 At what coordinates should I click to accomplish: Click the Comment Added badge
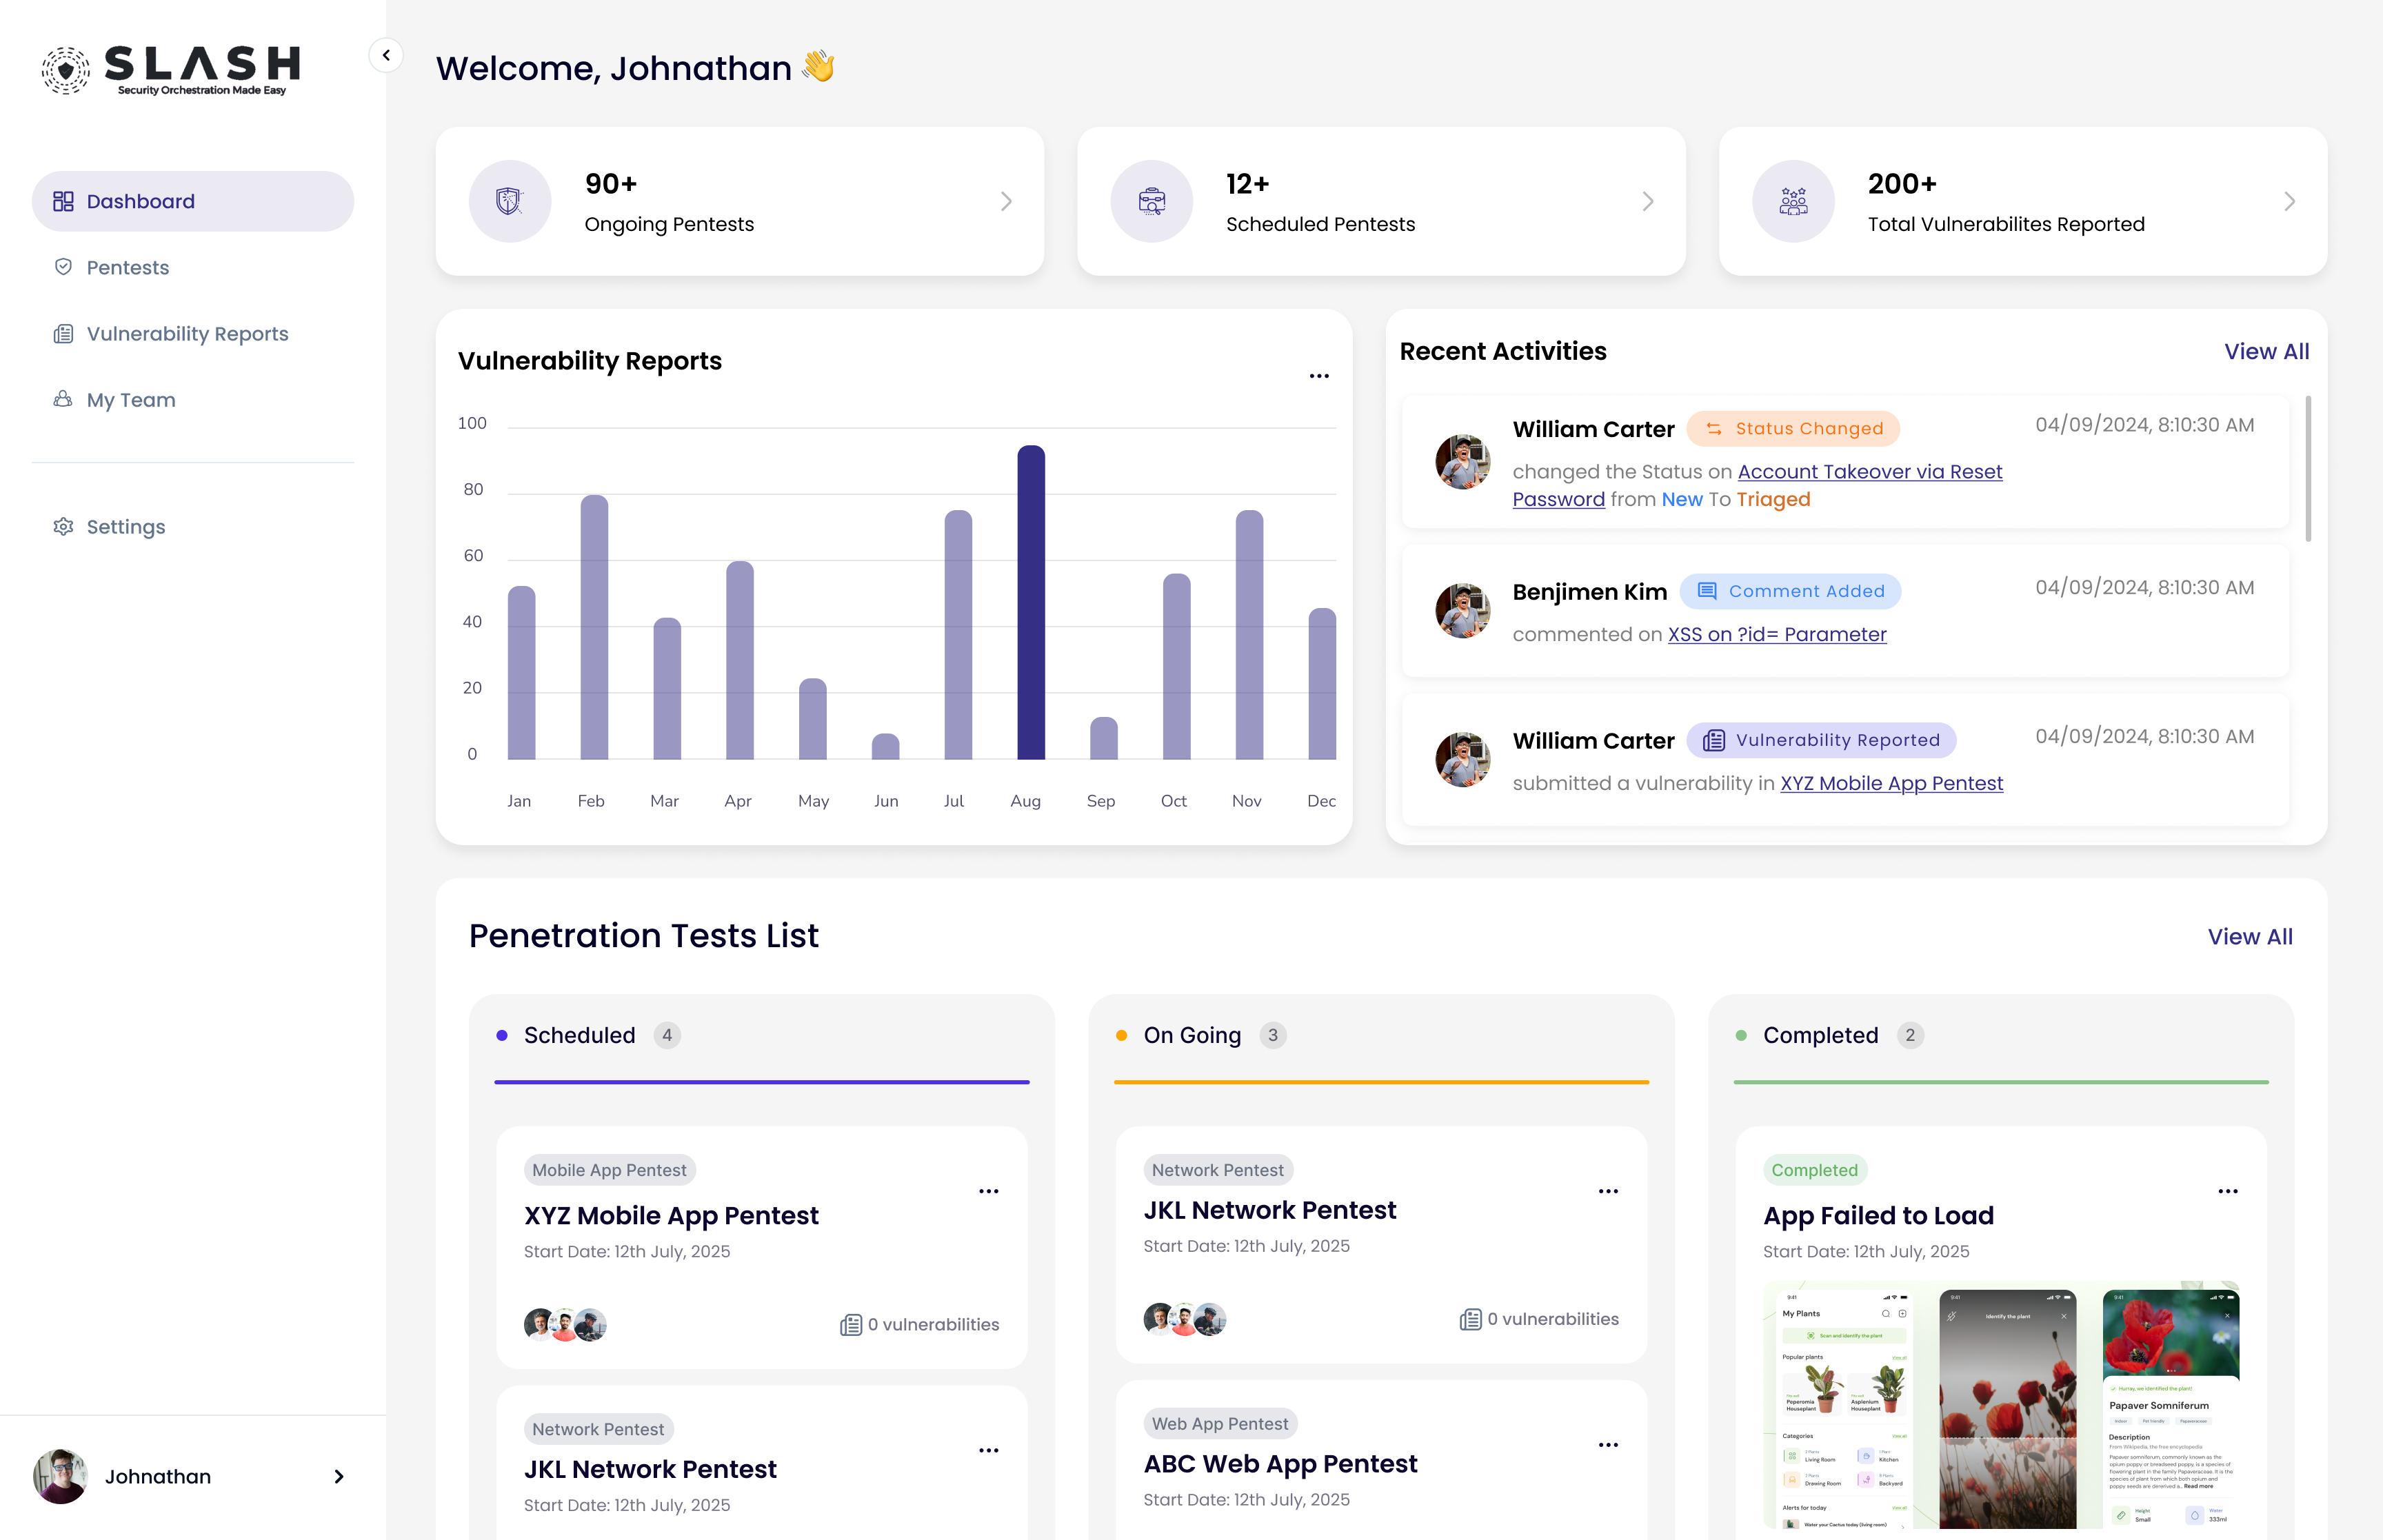(1790, 591)
